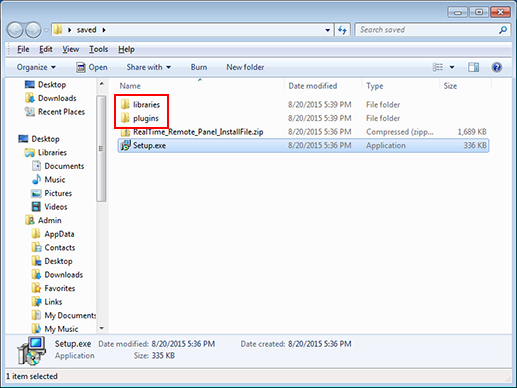This screenshot has height=388, width=517.
Task: Select the 'libraries' folder
Action: click(140, 105)
